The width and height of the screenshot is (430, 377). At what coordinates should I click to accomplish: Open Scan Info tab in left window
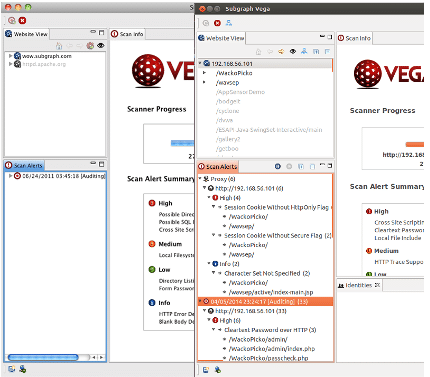[127, 34]
